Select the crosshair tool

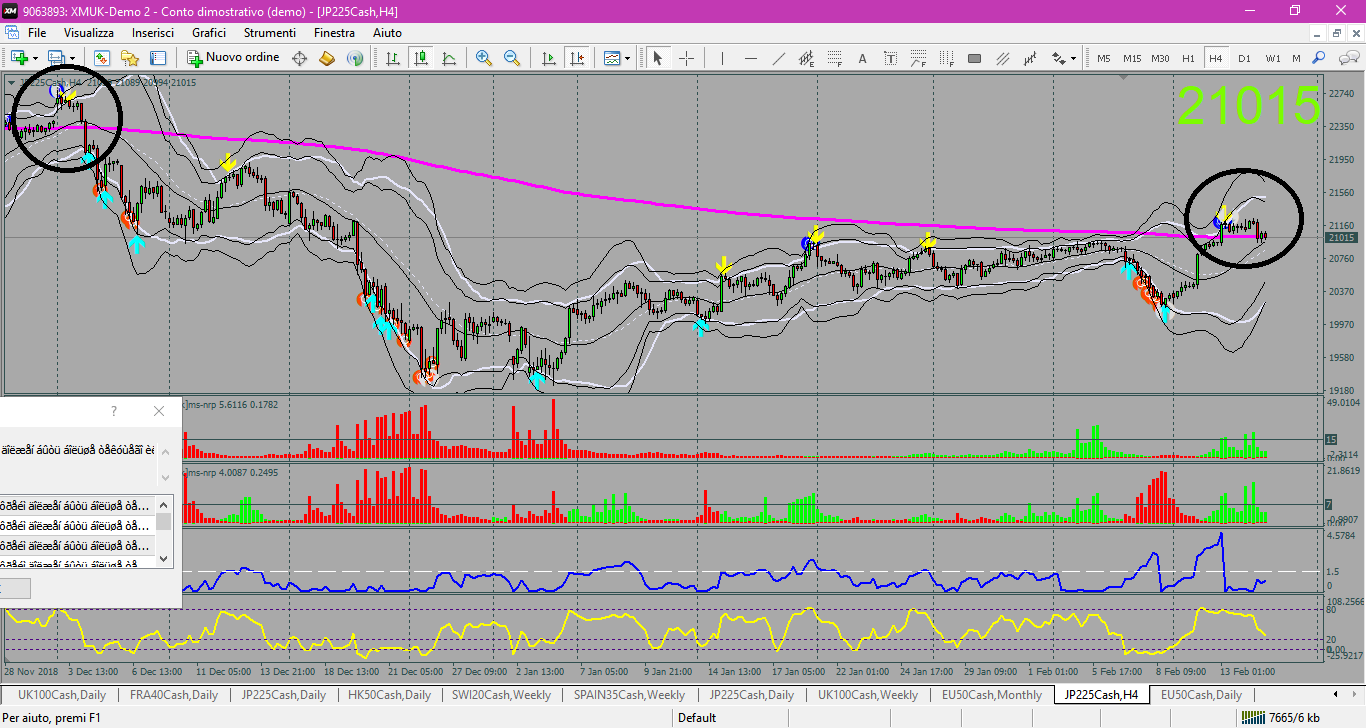[x=686, y=58]
